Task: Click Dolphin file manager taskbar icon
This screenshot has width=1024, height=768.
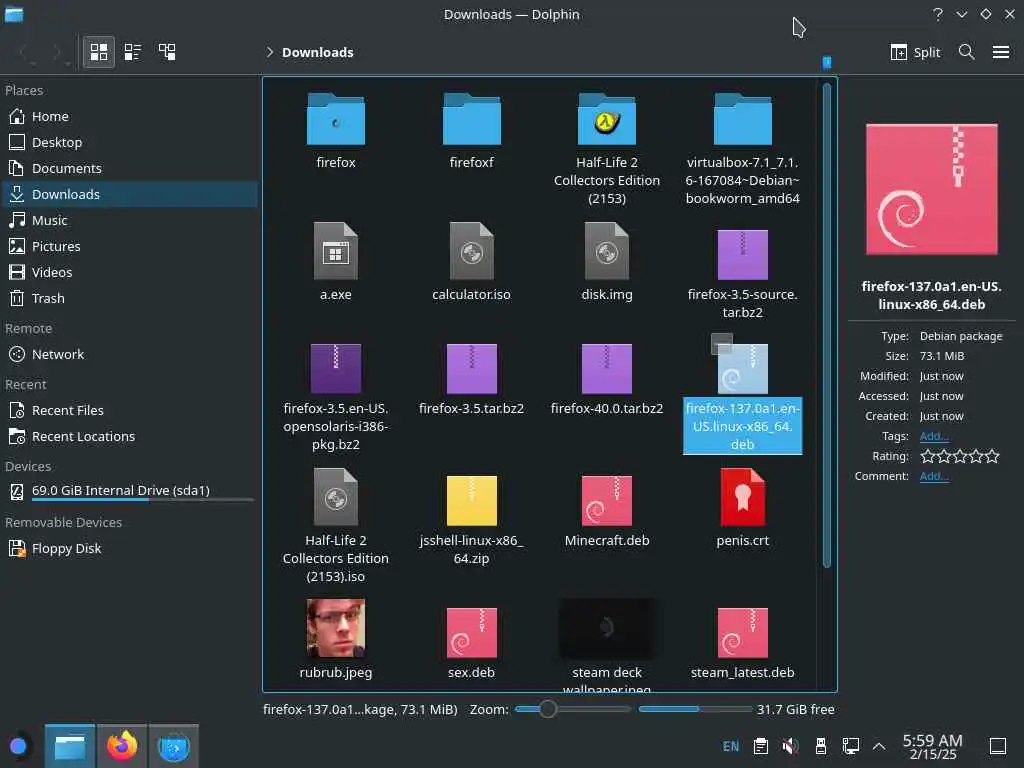Action: [x=70, y=746]
